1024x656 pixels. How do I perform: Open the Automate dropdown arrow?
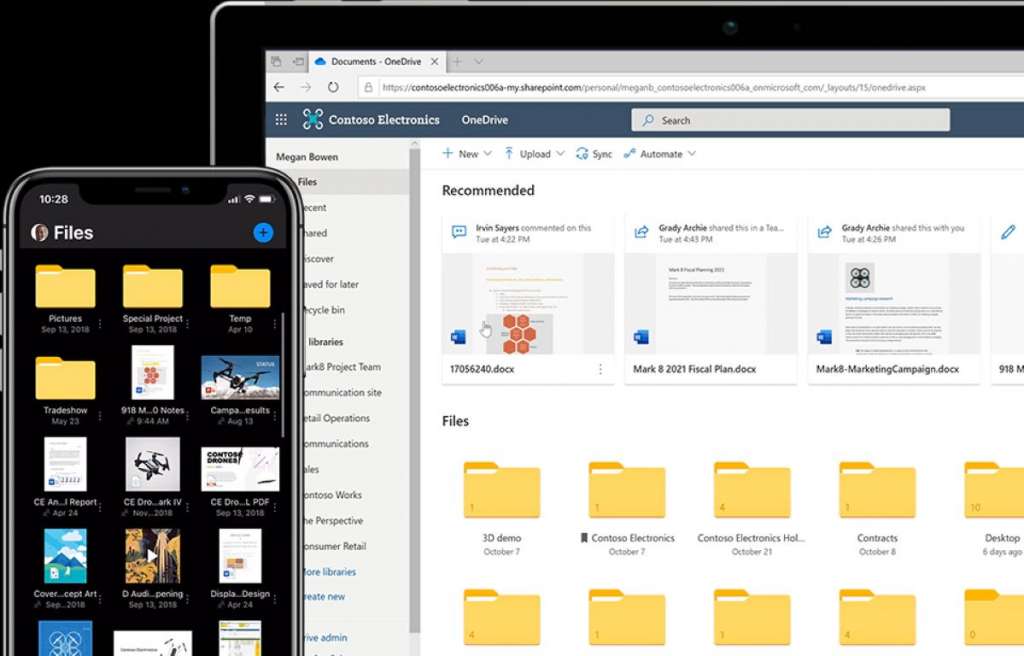(x=692, y=154)
